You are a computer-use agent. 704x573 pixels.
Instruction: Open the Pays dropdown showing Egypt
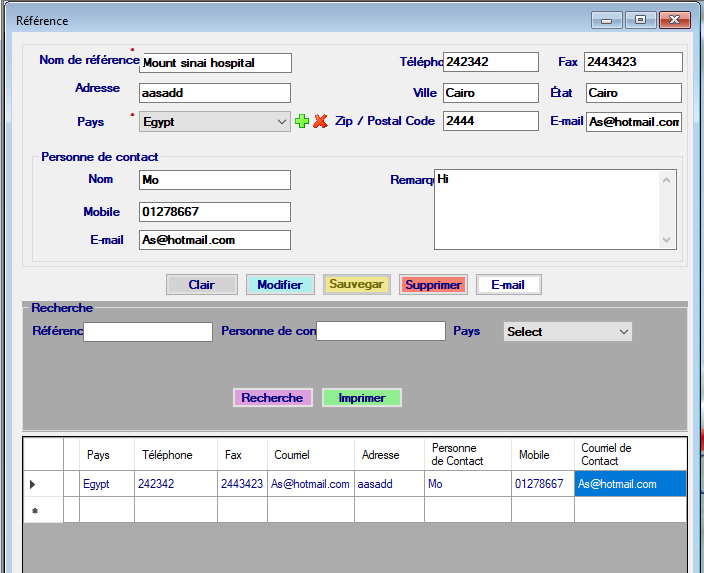coord(215,121)
